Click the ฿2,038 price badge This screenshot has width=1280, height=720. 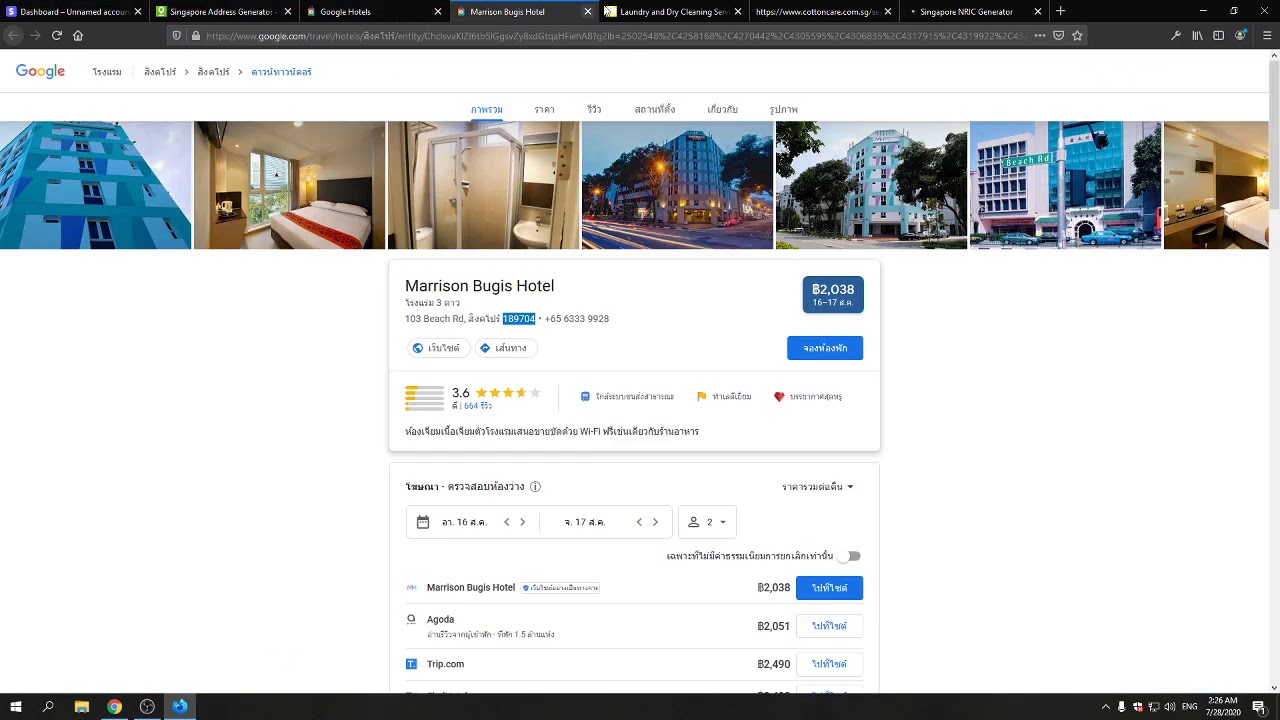point(833,295)
